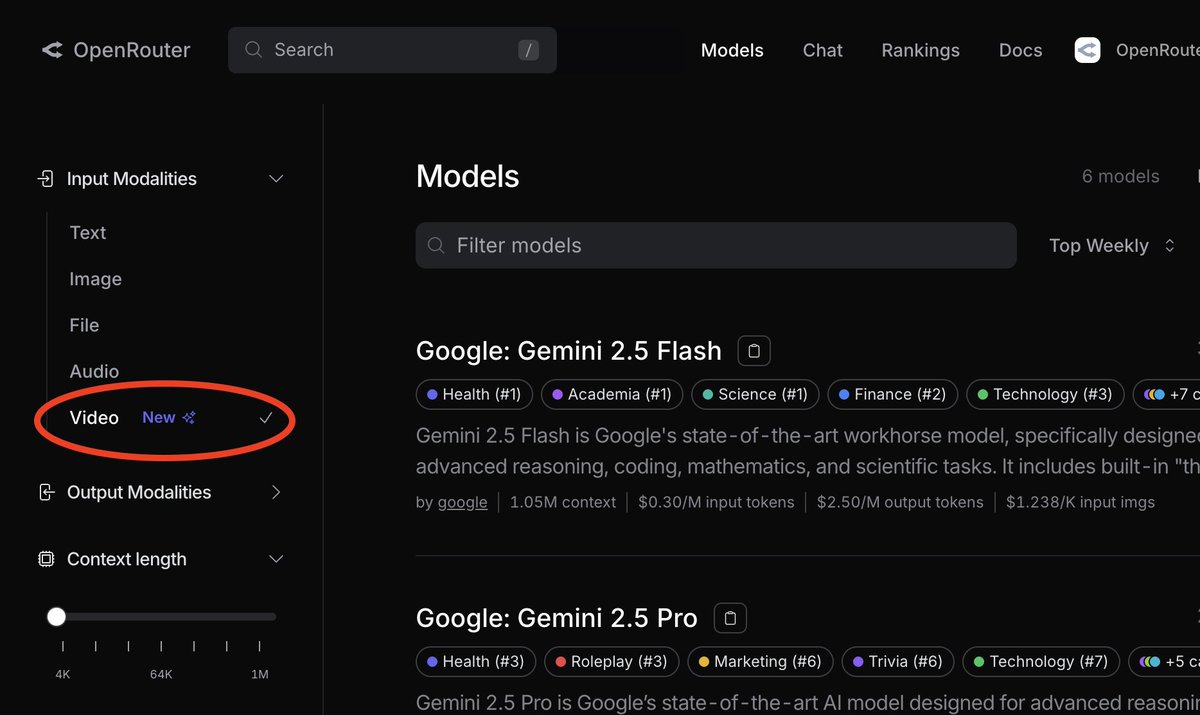1200x715 pixels.
Task: Click the OpenRouter logo icon at top left
Action: tap(52, 50)
